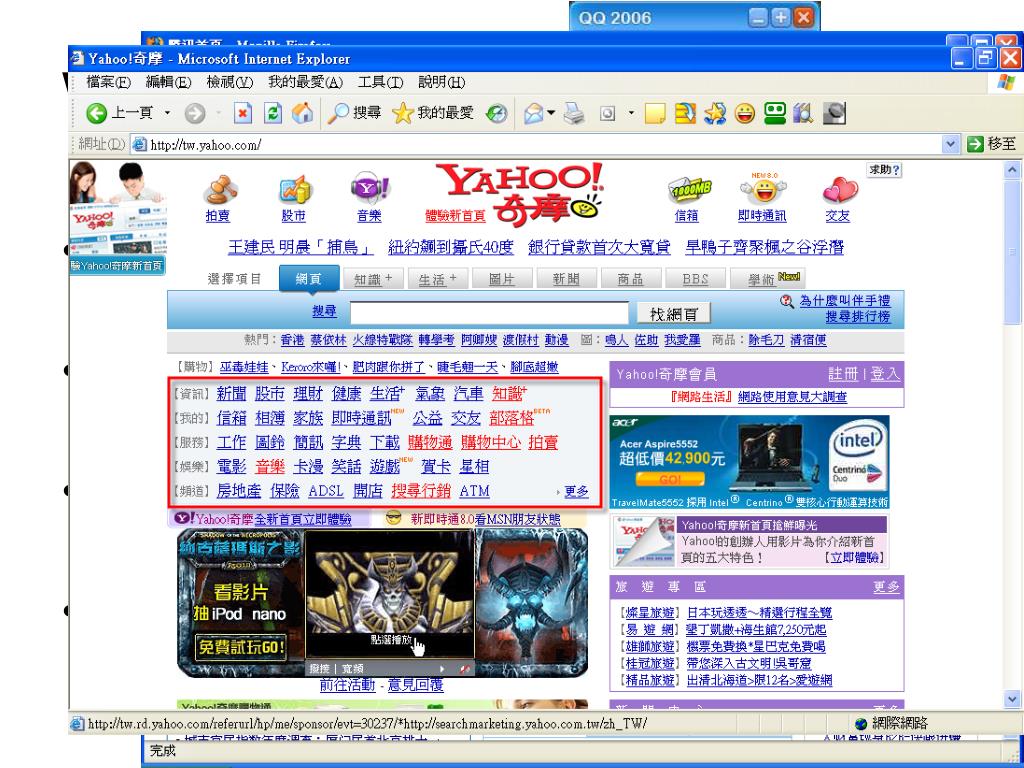Open the Favorites (我的最愛) star toolbar button
The image size is (1024, 768).
[433, 113]
